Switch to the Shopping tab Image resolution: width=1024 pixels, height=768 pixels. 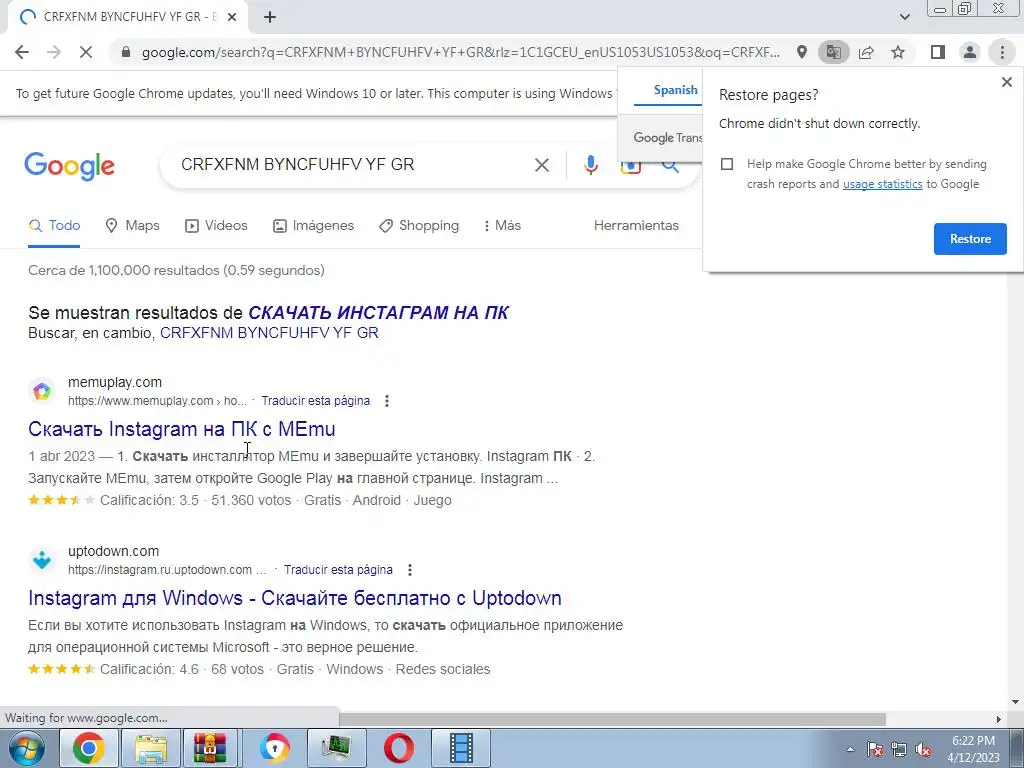click(x=419, y=226)
